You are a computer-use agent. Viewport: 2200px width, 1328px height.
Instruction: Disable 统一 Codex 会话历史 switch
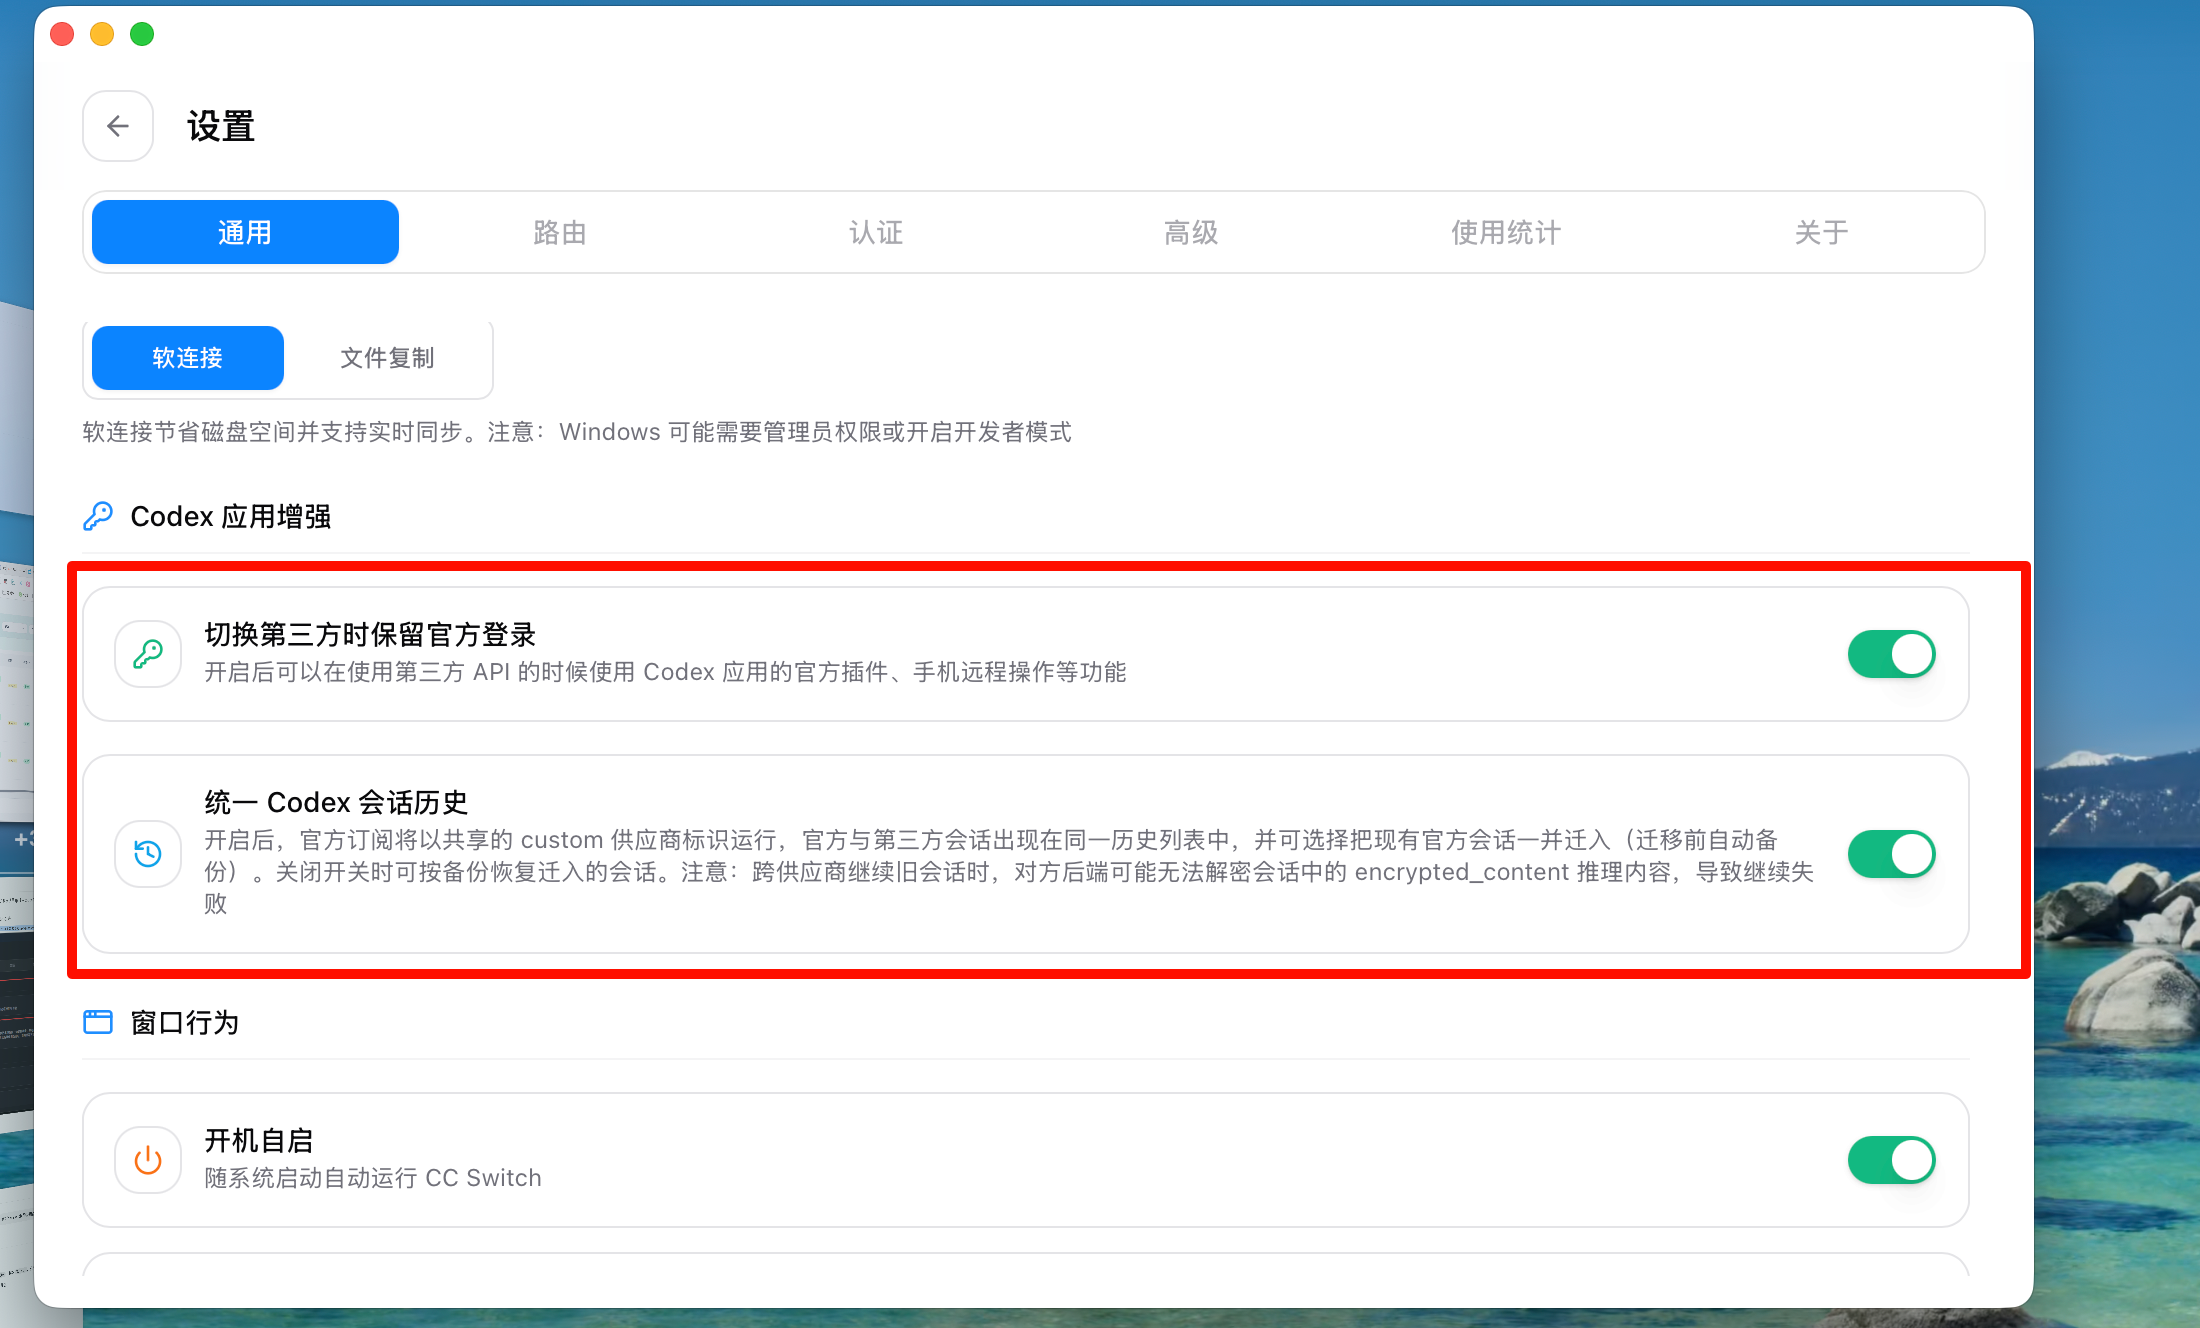pos(1891,854)
